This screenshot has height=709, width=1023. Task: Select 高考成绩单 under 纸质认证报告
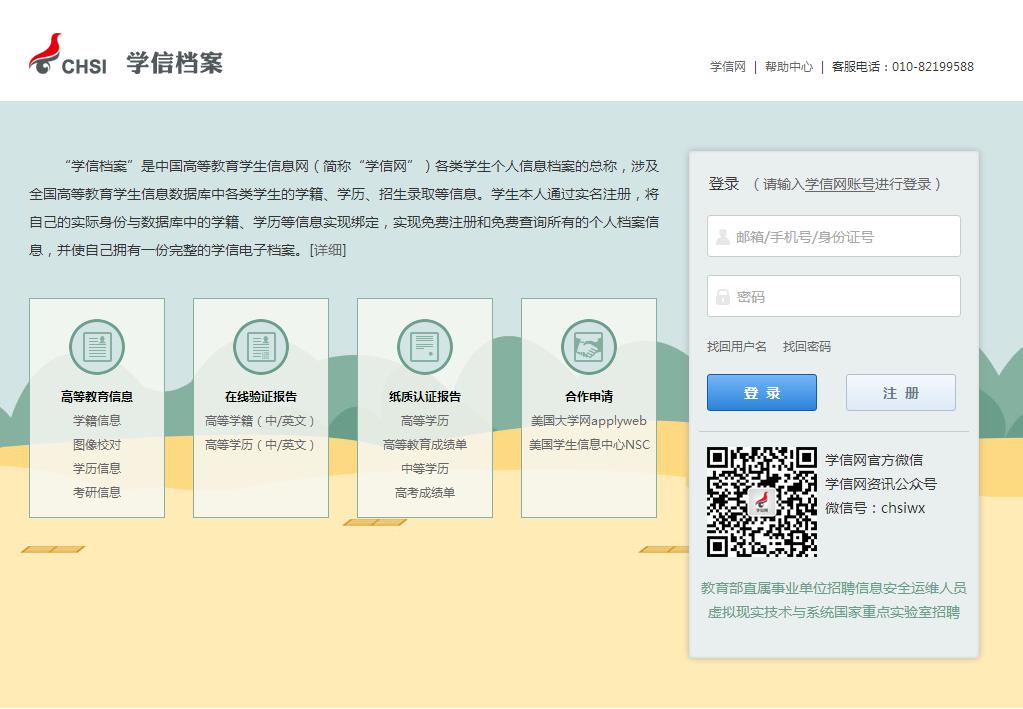[425, 493]
